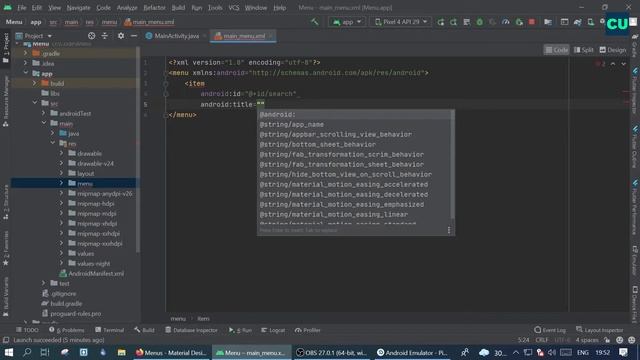Click Sync Project with Gradle Files icon

[578, 22]
